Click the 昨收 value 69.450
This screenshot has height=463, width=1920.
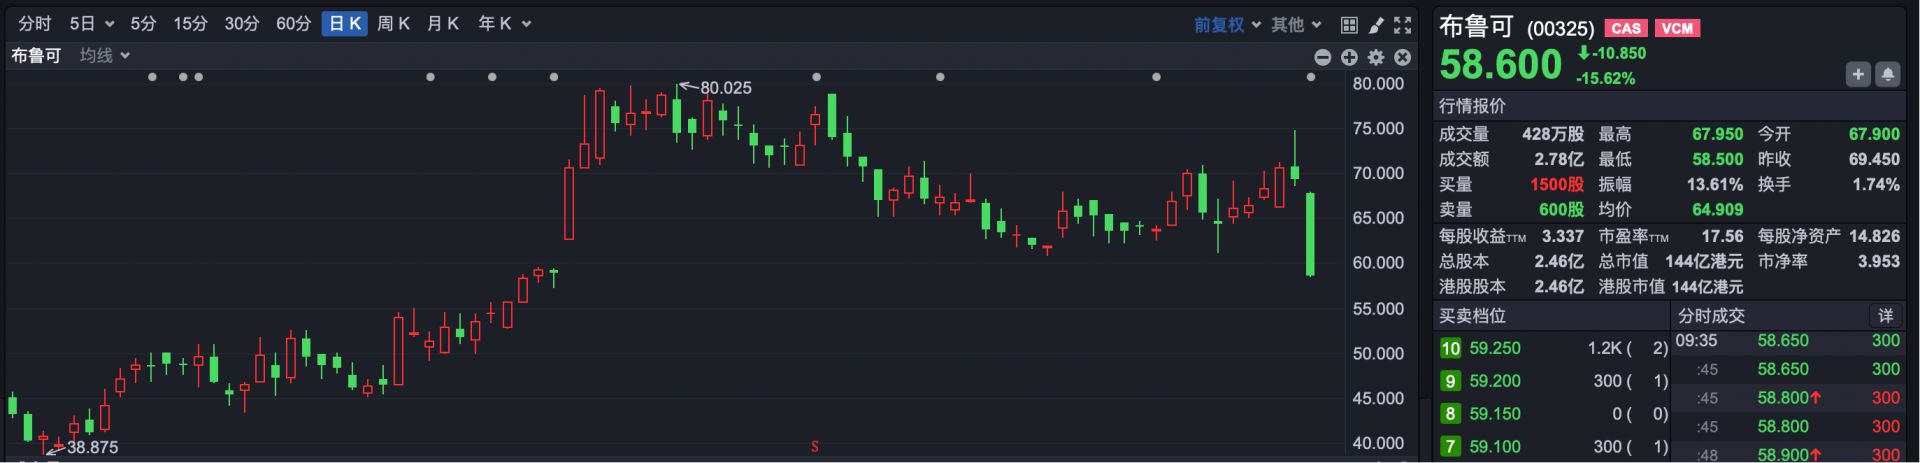[1874, 159]
